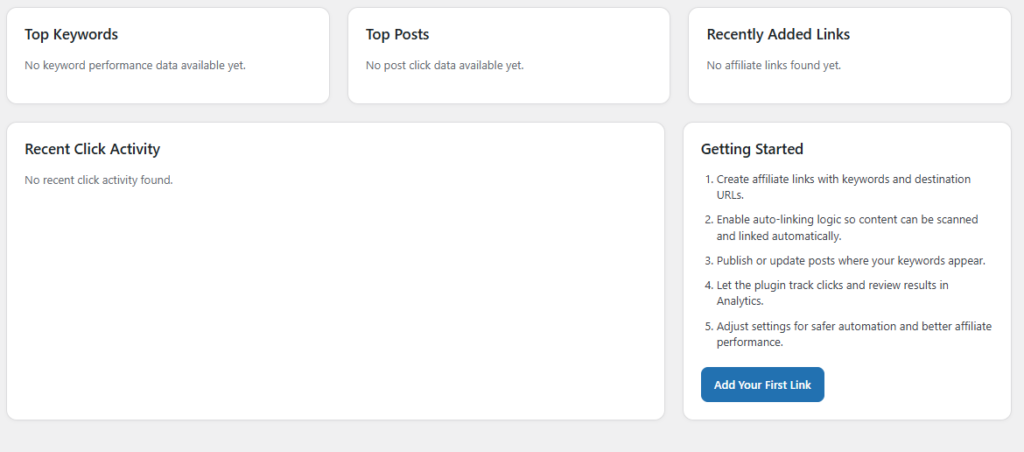Click the 'No recent click activity found' text

pos(98,180)
